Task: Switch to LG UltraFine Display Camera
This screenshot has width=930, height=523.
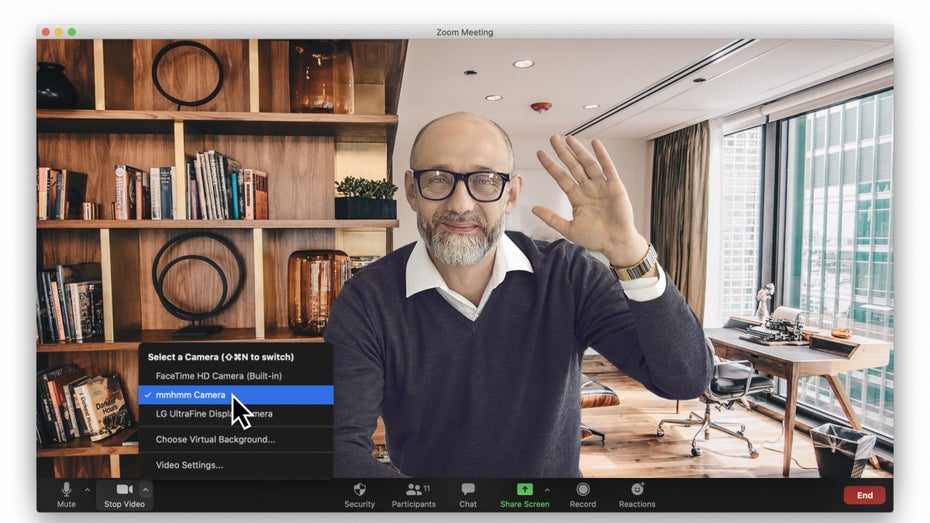Action: [x=214, y=414]
